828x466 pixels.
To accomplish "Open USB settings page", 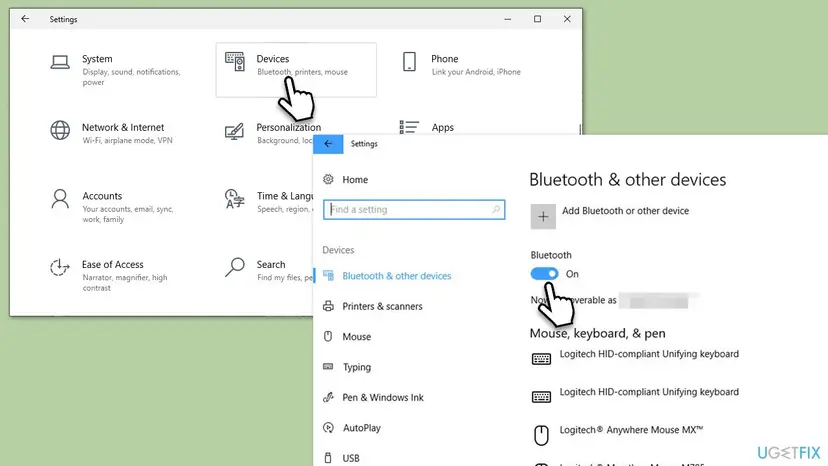I will point(351,458).
